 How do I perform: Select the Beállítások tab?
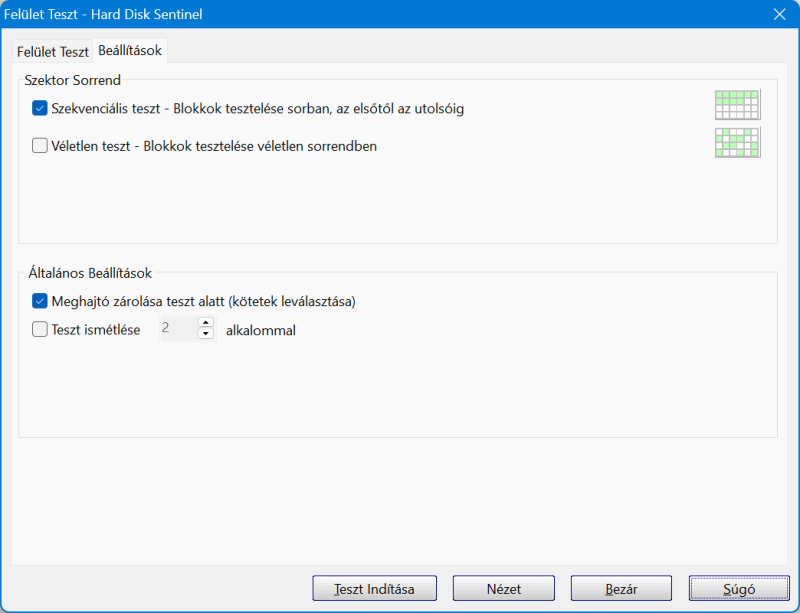(x=130, y=51)
